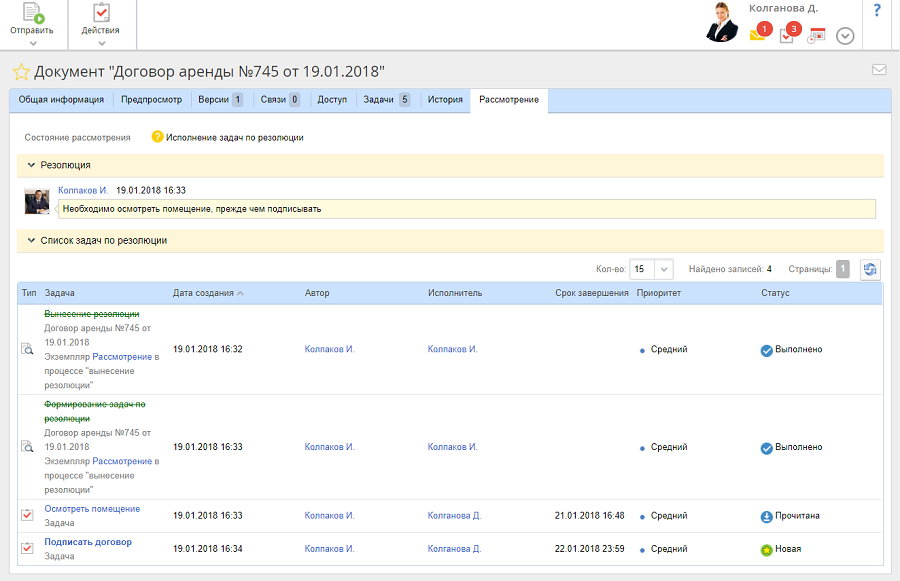Open the Колпаков И. author link in resolution

tap(83, 190)
